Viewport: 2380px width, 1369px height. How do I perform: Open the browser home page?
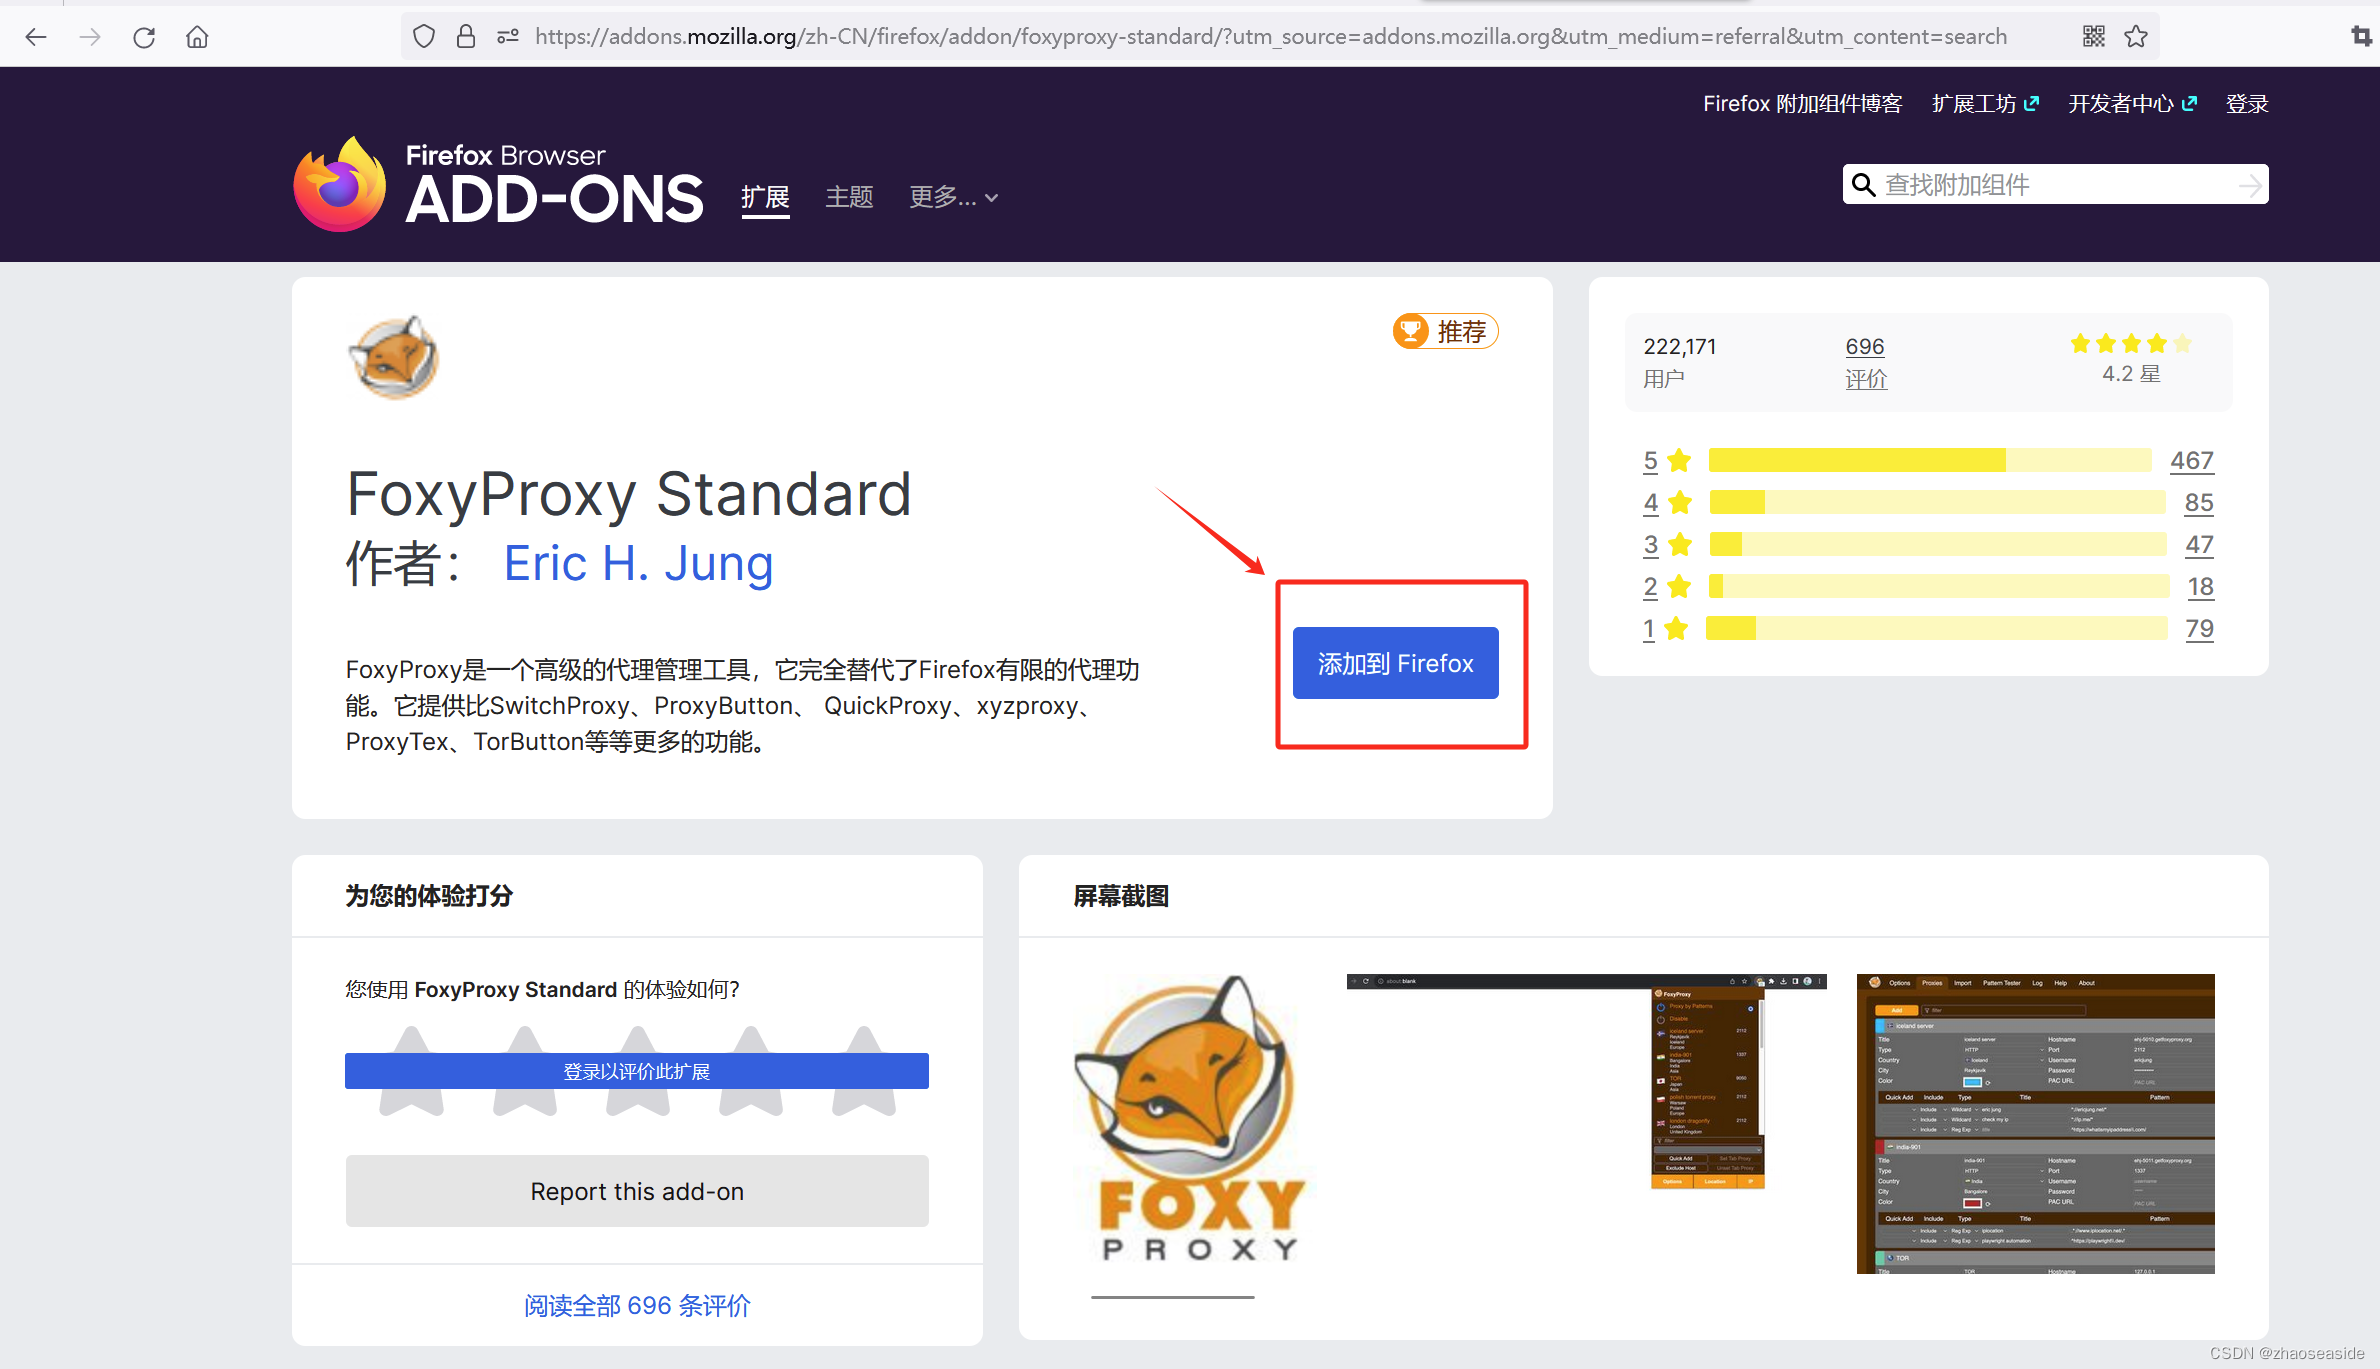coord(197,37)
